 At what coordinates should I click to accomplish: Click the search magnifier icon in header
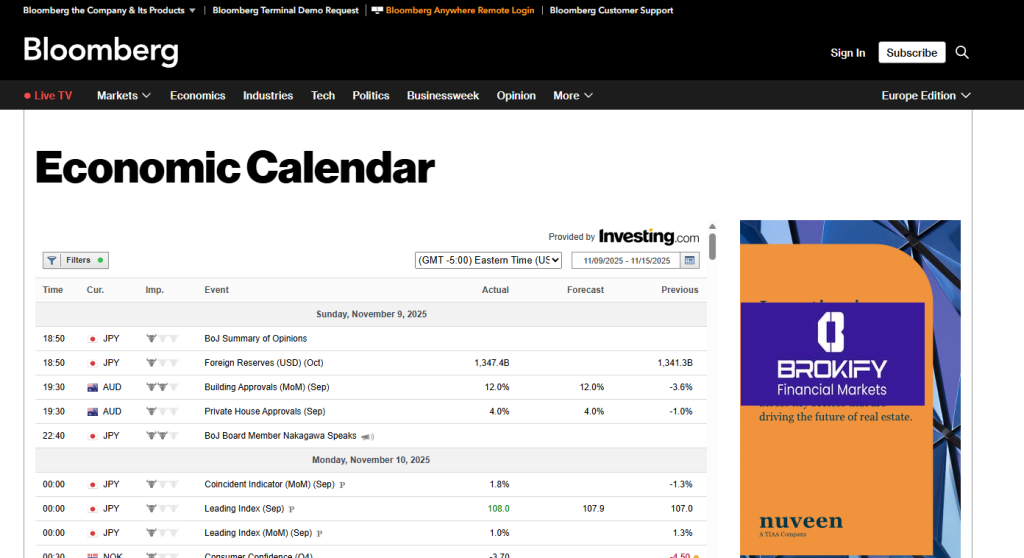pyautogui.click(x=962, y=53)
